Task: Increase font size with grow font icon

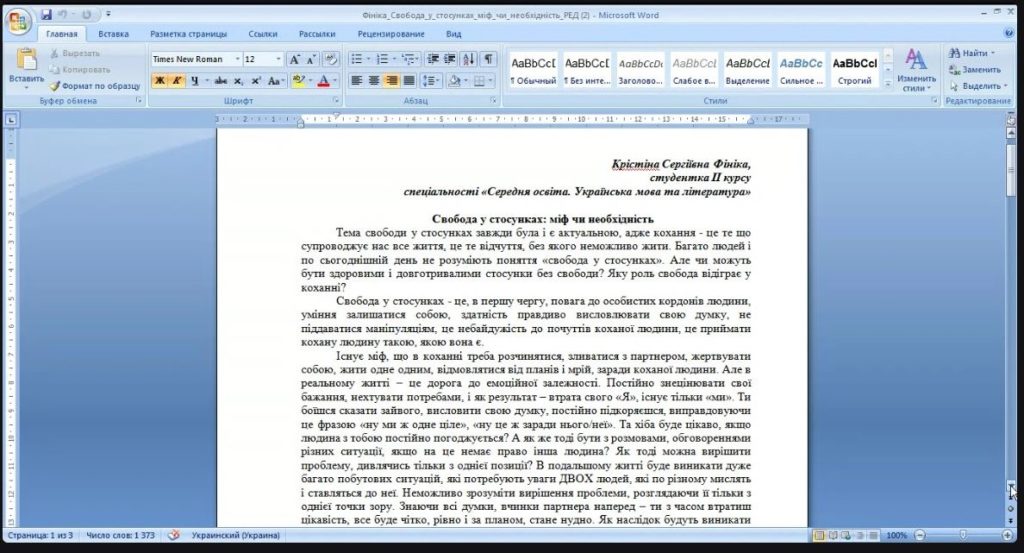Action: [x=295, y=59]
